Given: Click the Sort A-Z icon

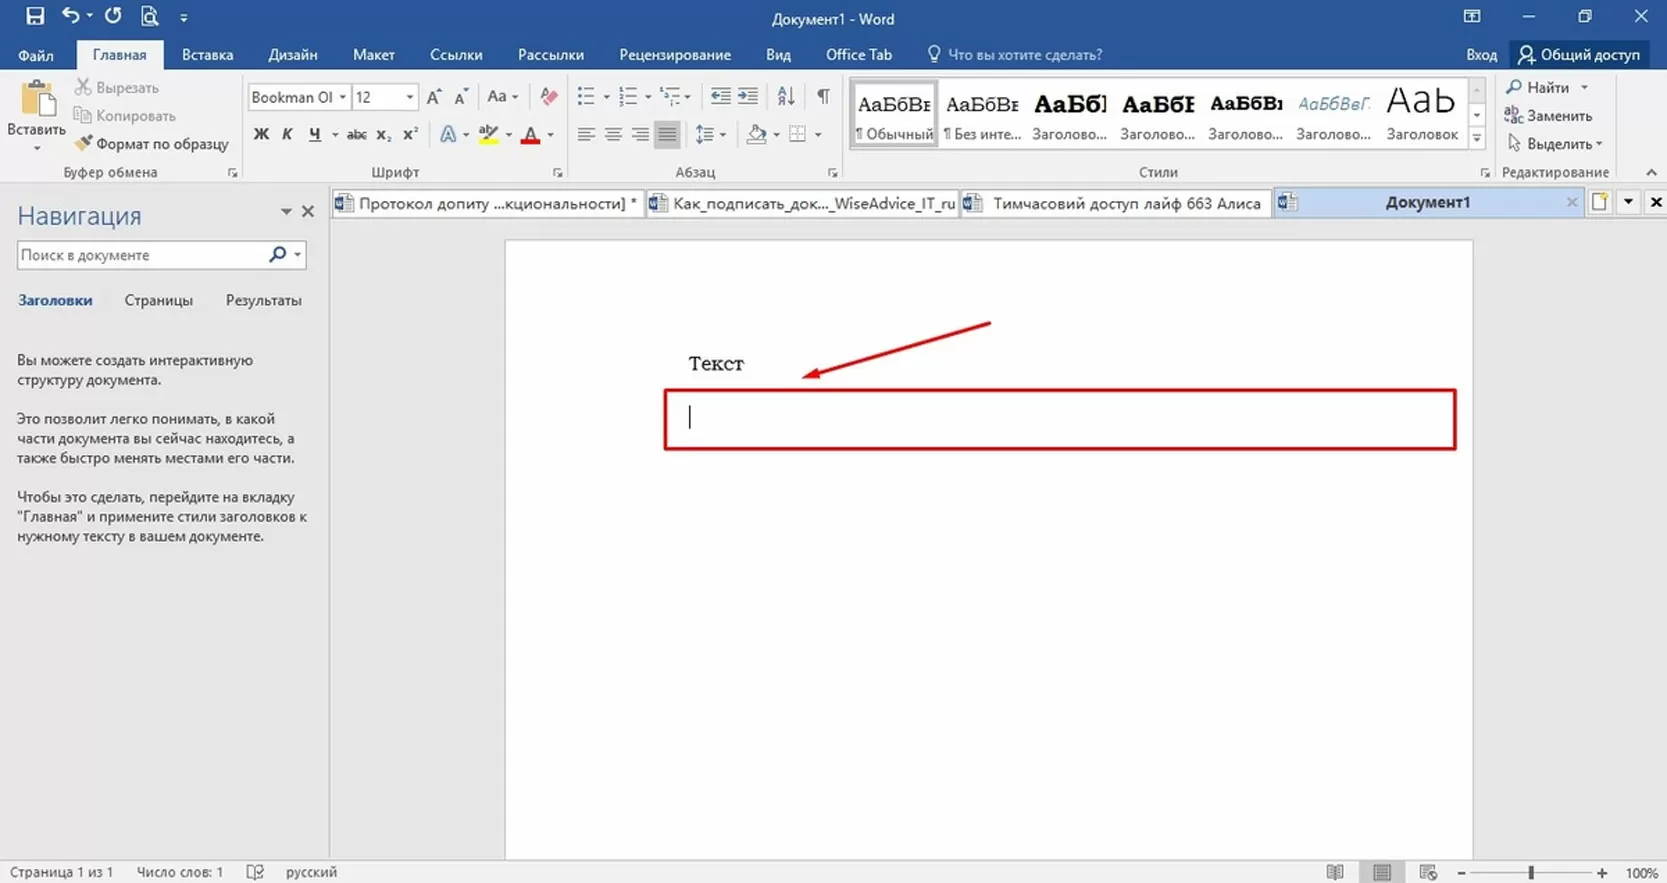Looking at the screenshot, I should tap(786, 97).
